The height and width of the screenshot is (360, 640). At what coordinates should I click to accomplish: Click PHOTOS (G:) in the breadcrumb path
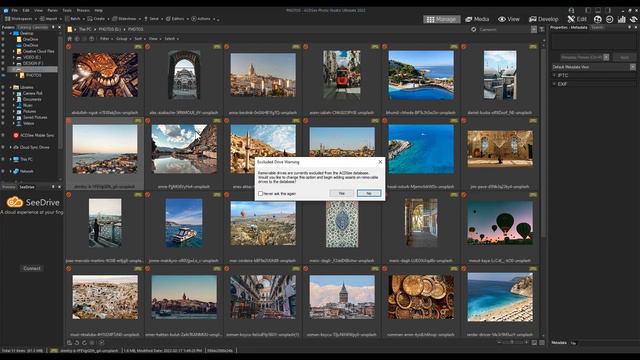click(x=110, y=29)
